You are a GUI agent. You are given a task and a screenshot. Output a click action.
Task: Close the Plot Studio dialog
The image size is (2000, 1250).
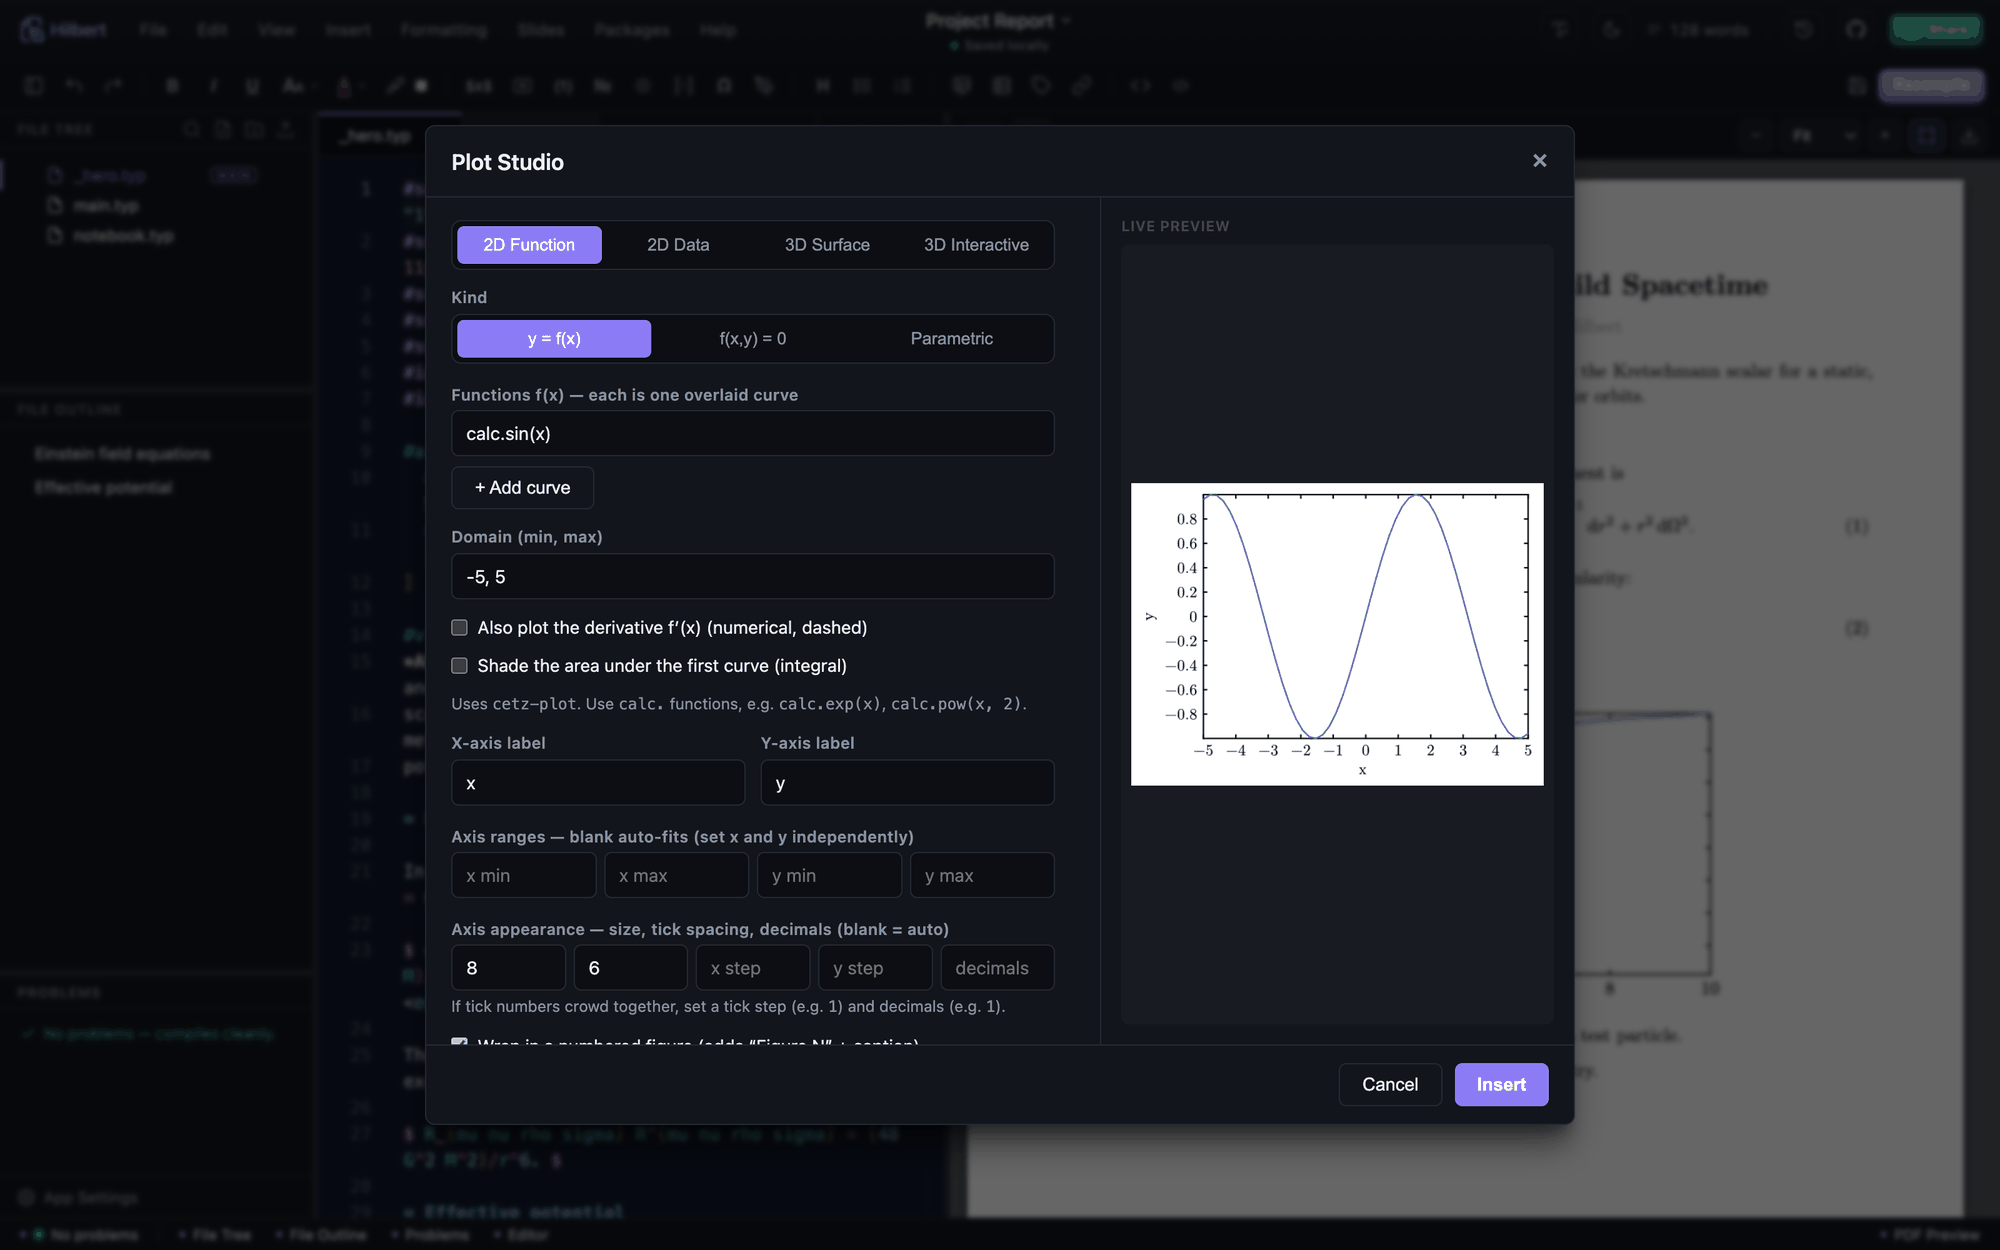tap(1539, 161)
